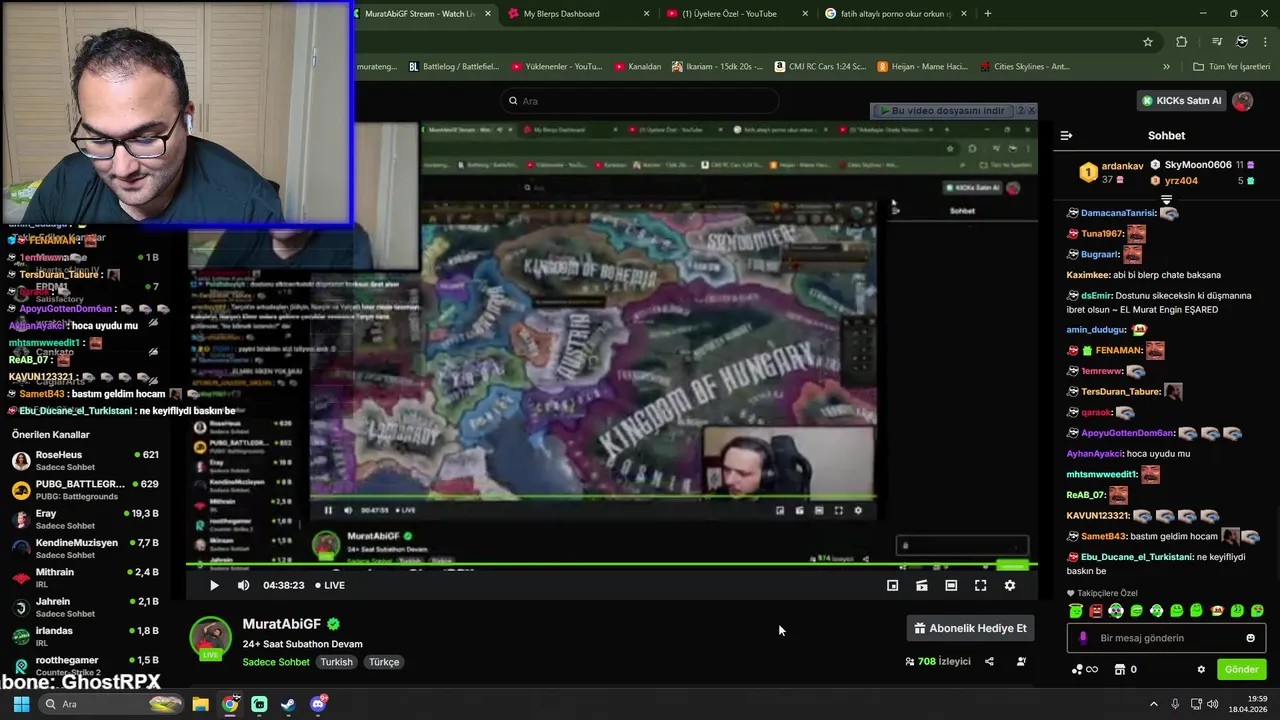Click the user icon next to share

coord(1021,661)
